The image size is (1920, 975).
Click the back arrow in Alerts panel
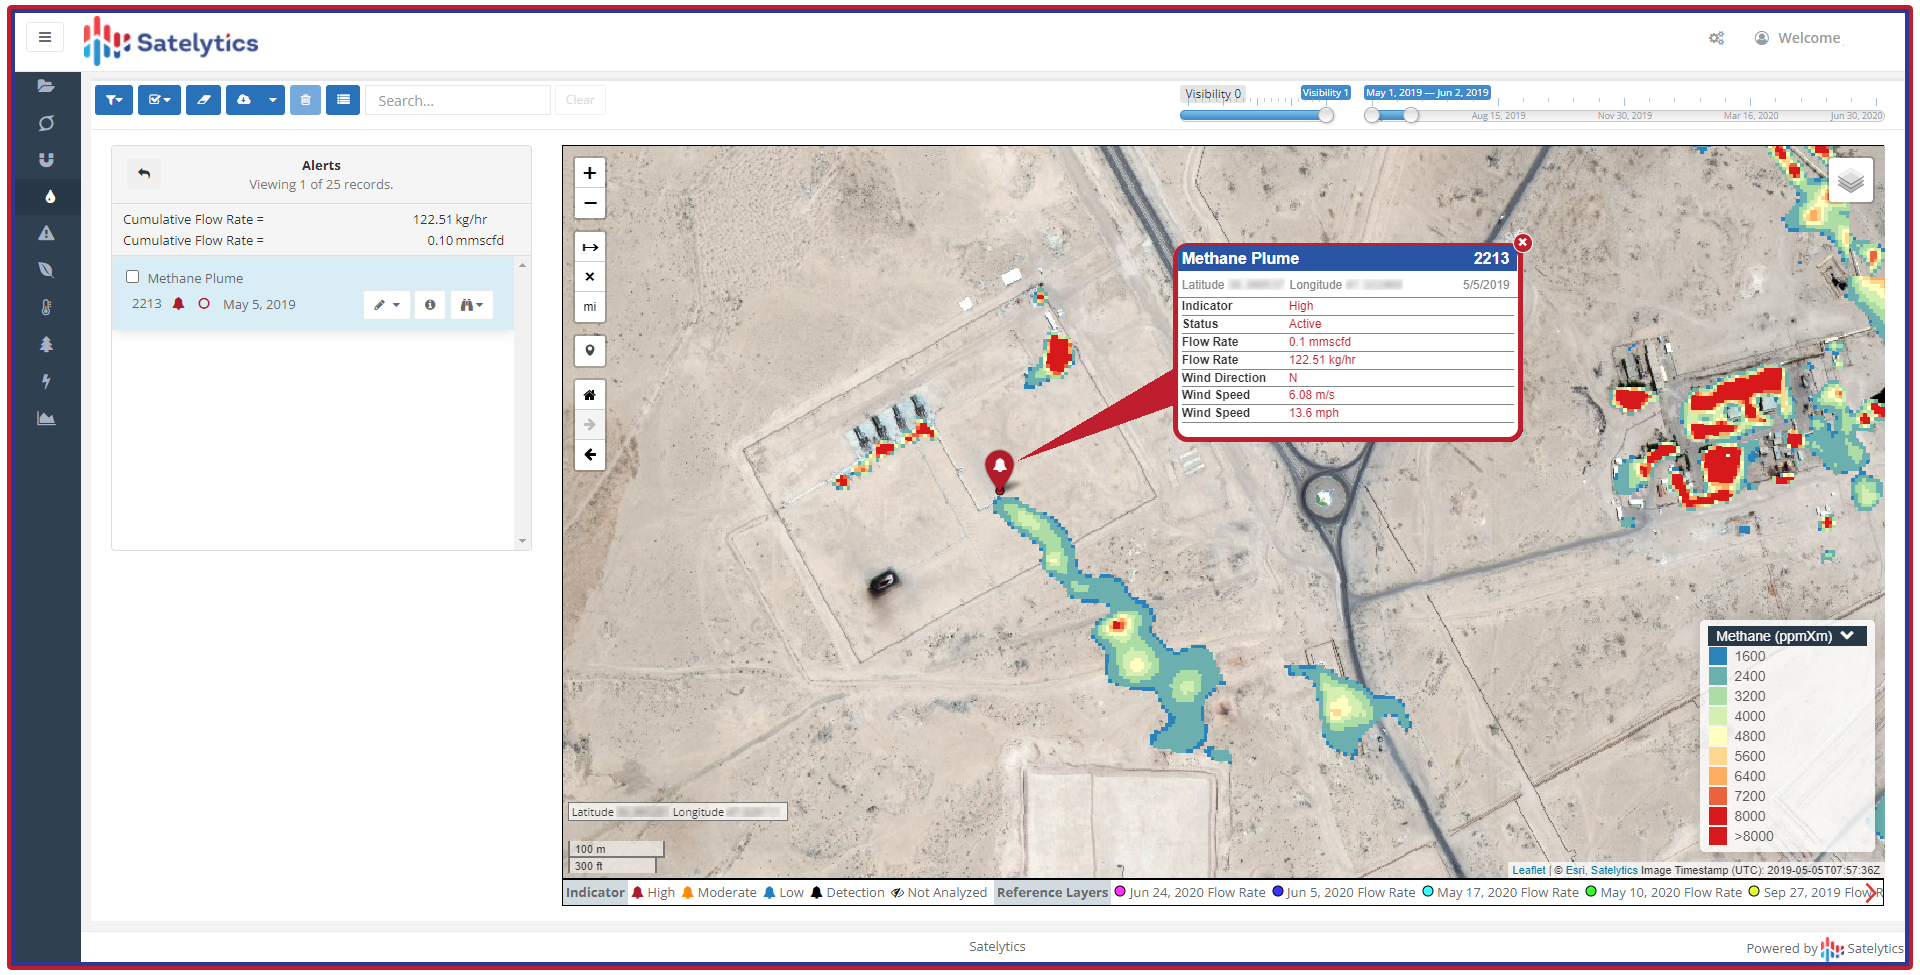point(144,174)
